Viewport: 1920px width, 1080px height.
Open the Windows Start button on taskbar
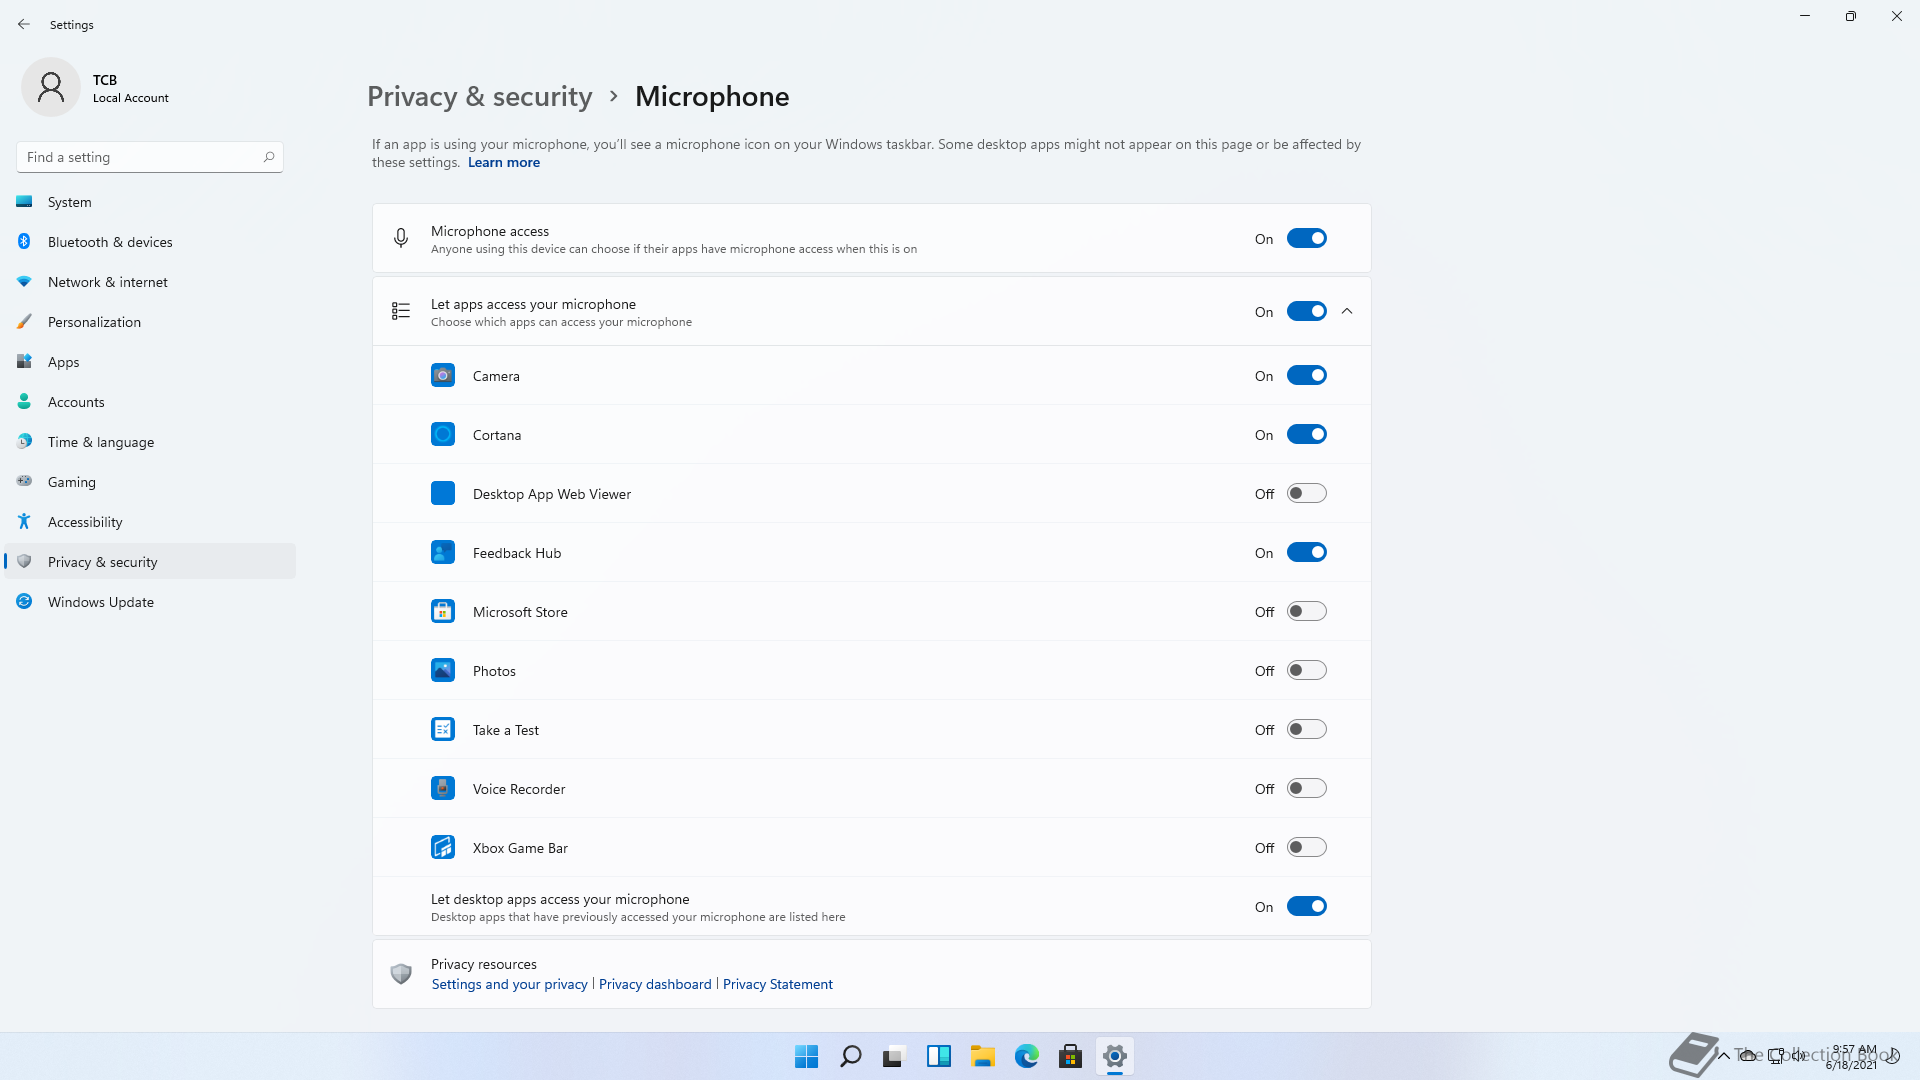(806, 1056)
